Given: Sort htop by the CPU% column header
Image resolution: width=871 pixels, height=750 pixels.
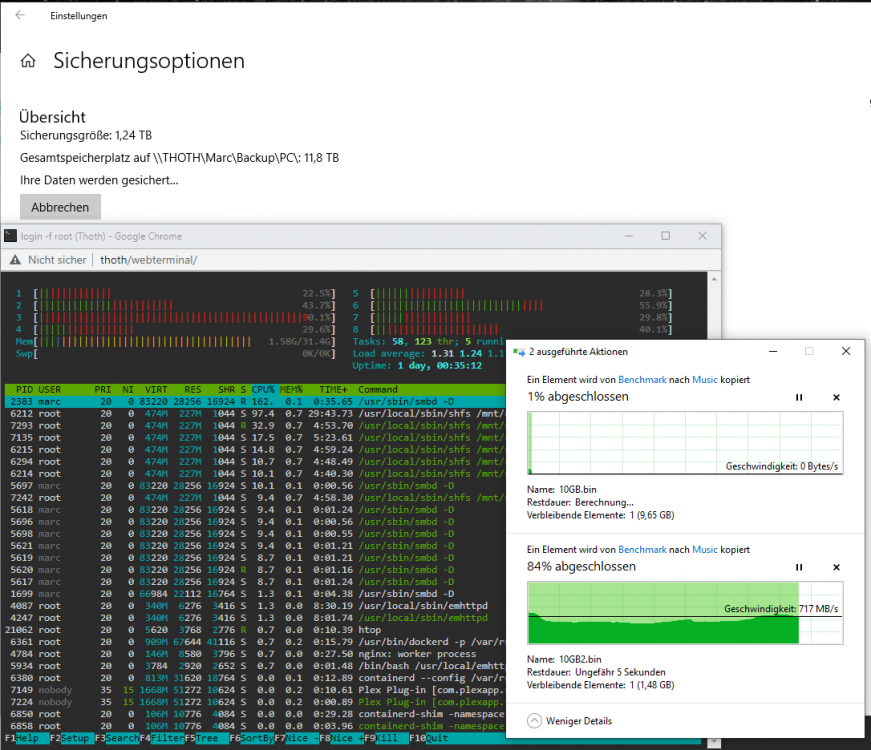Looking at the screenshot, I should tap(263, 389).
